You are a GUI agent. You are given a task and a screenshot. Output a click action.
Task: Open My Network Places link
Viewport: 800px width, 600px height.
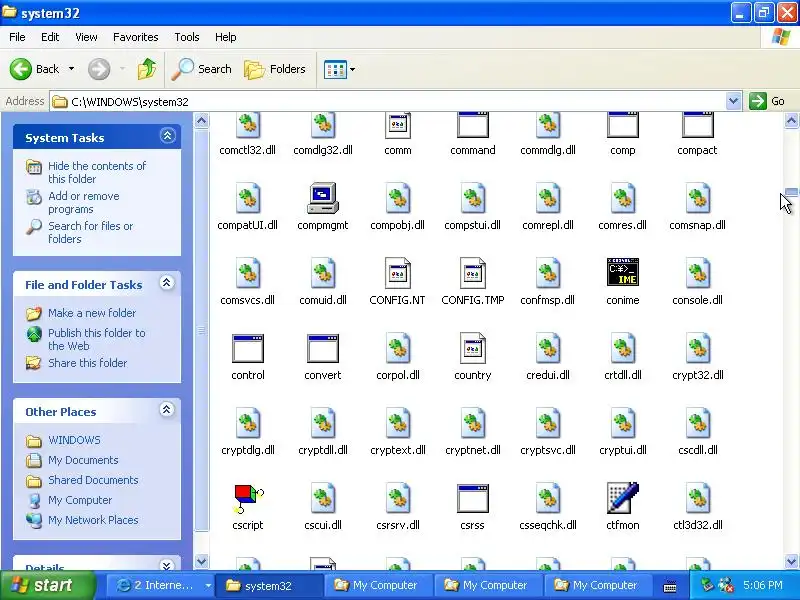(x=93, y=520)
